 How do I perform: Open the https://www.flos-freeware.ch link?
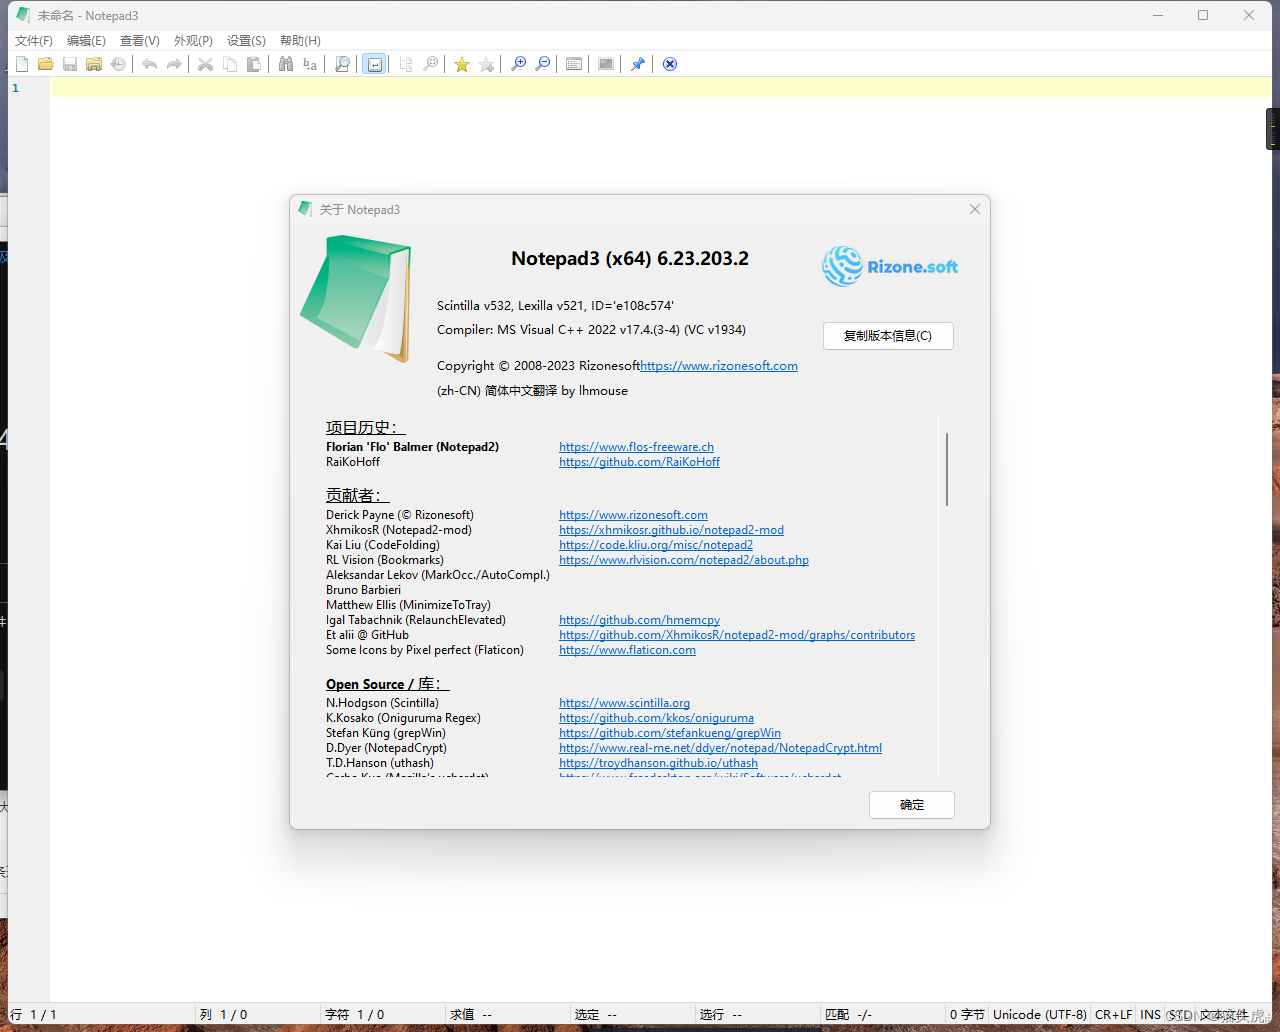pyautogui.click(x=636, y=447)
